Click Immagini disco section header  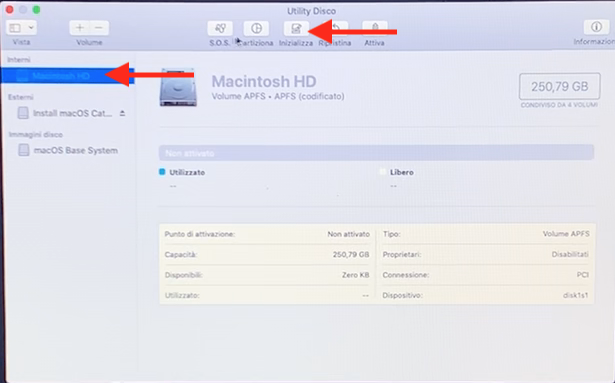(x=36, y=135)
